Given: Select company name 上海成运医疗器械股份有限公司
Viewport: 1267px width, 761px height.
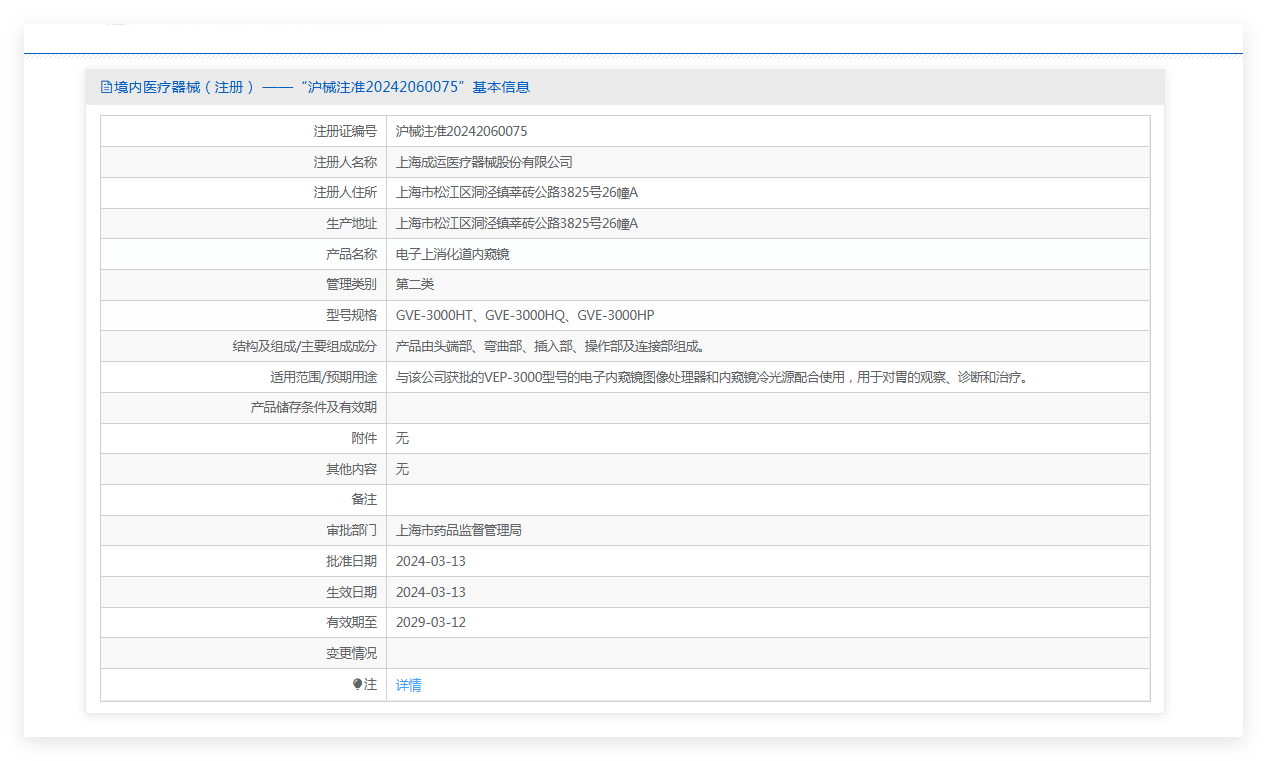Looking at the screenshot, I should click(484, 162).
